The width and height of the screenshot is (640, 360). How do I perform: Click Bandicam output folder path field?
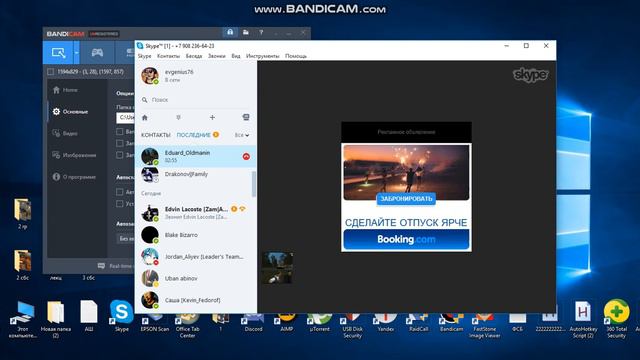125,118
